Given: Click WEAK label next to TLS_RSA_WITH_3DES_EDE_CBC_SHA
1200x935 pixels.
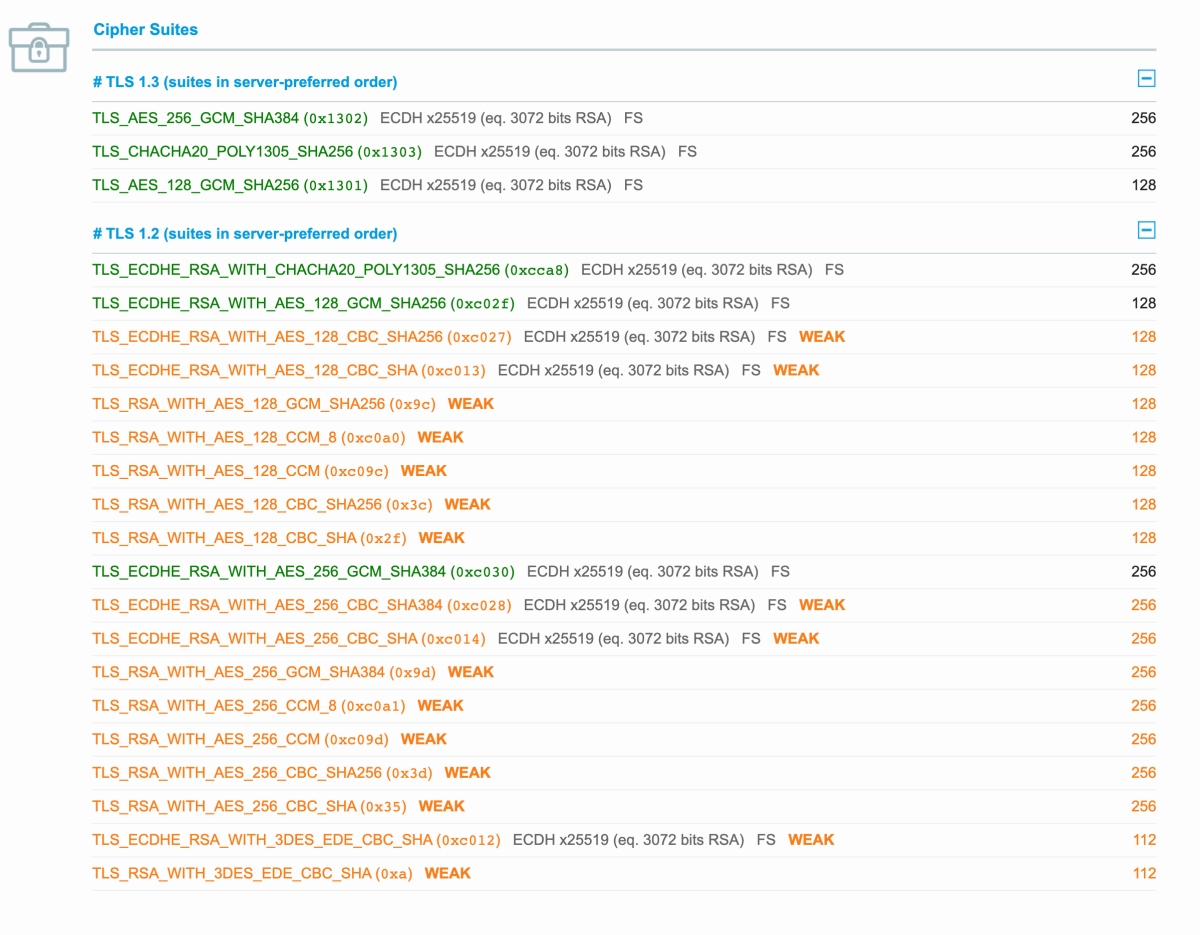Looking at the screenshot, I should pos(447,874).
